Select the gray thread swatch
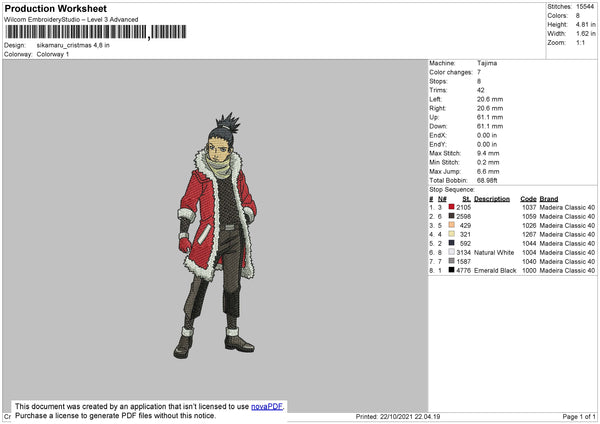Image resolution: width=600 pixels, height=424 pixels. click(452, 261)
